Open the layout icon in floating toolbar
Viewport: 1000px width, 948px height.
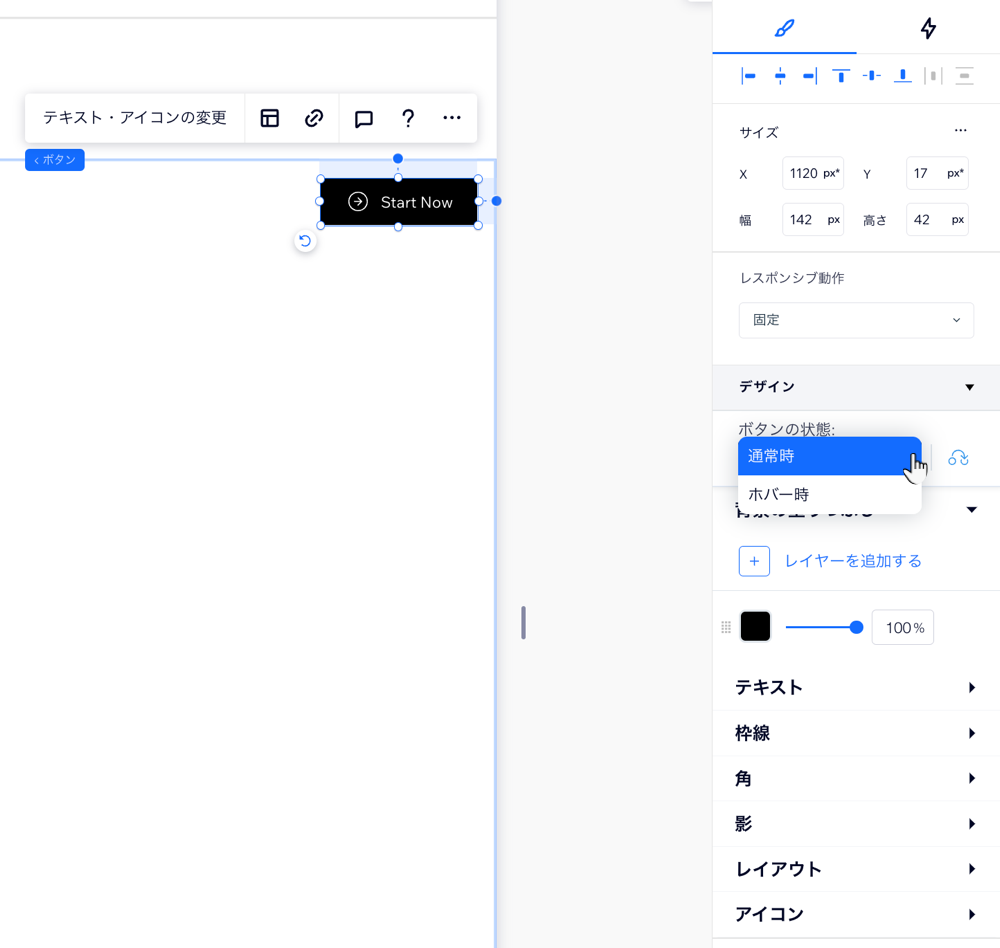click(x=270, y=118)
